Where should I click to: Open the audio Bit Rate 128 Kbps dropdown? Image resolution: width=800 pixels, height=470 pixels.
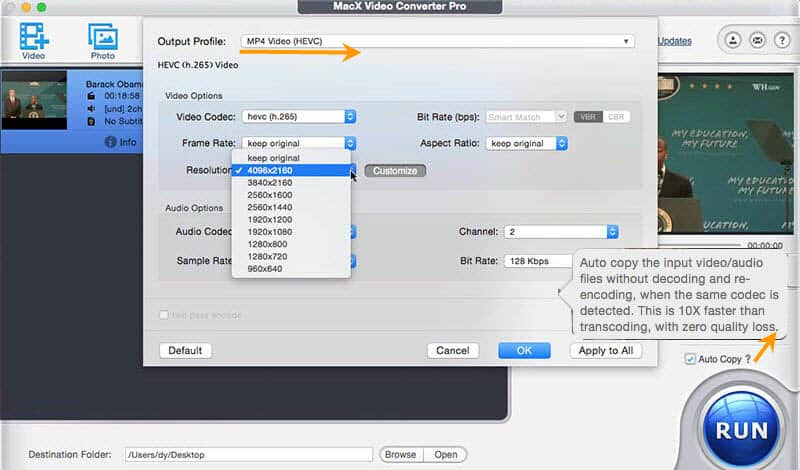coord(539,261)
